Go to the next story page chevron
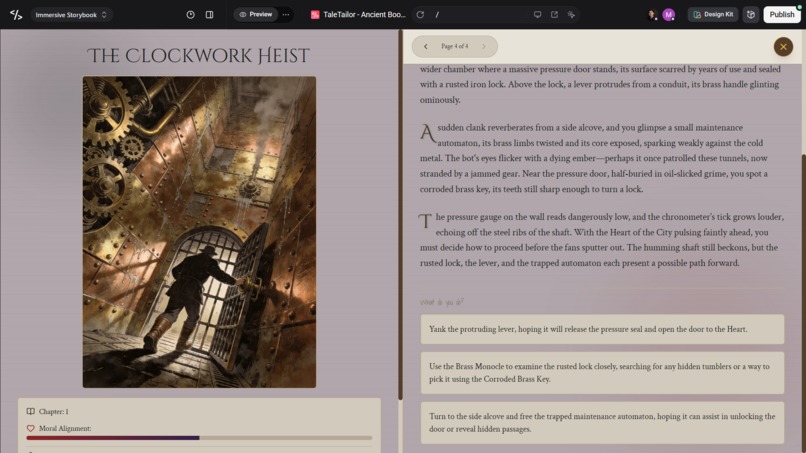Image resolution: width=806 pixels, height=453 pixels. coord(484,46)
